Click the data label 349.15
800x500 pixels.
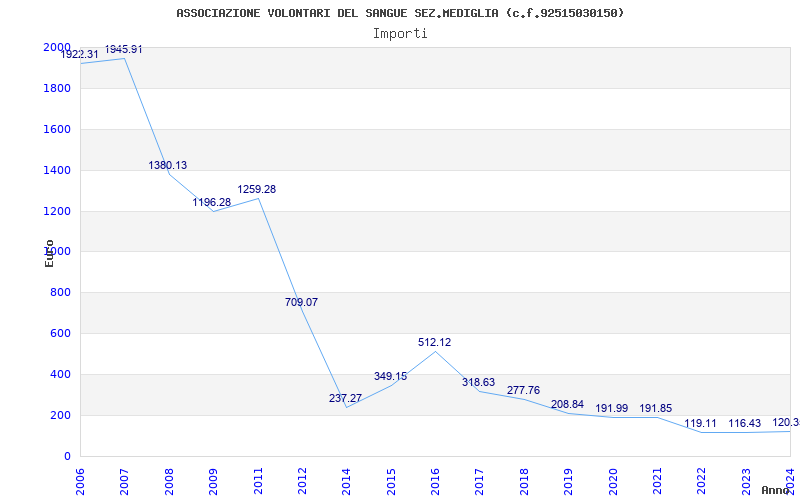pyautogui.click(x=390, y=377)
